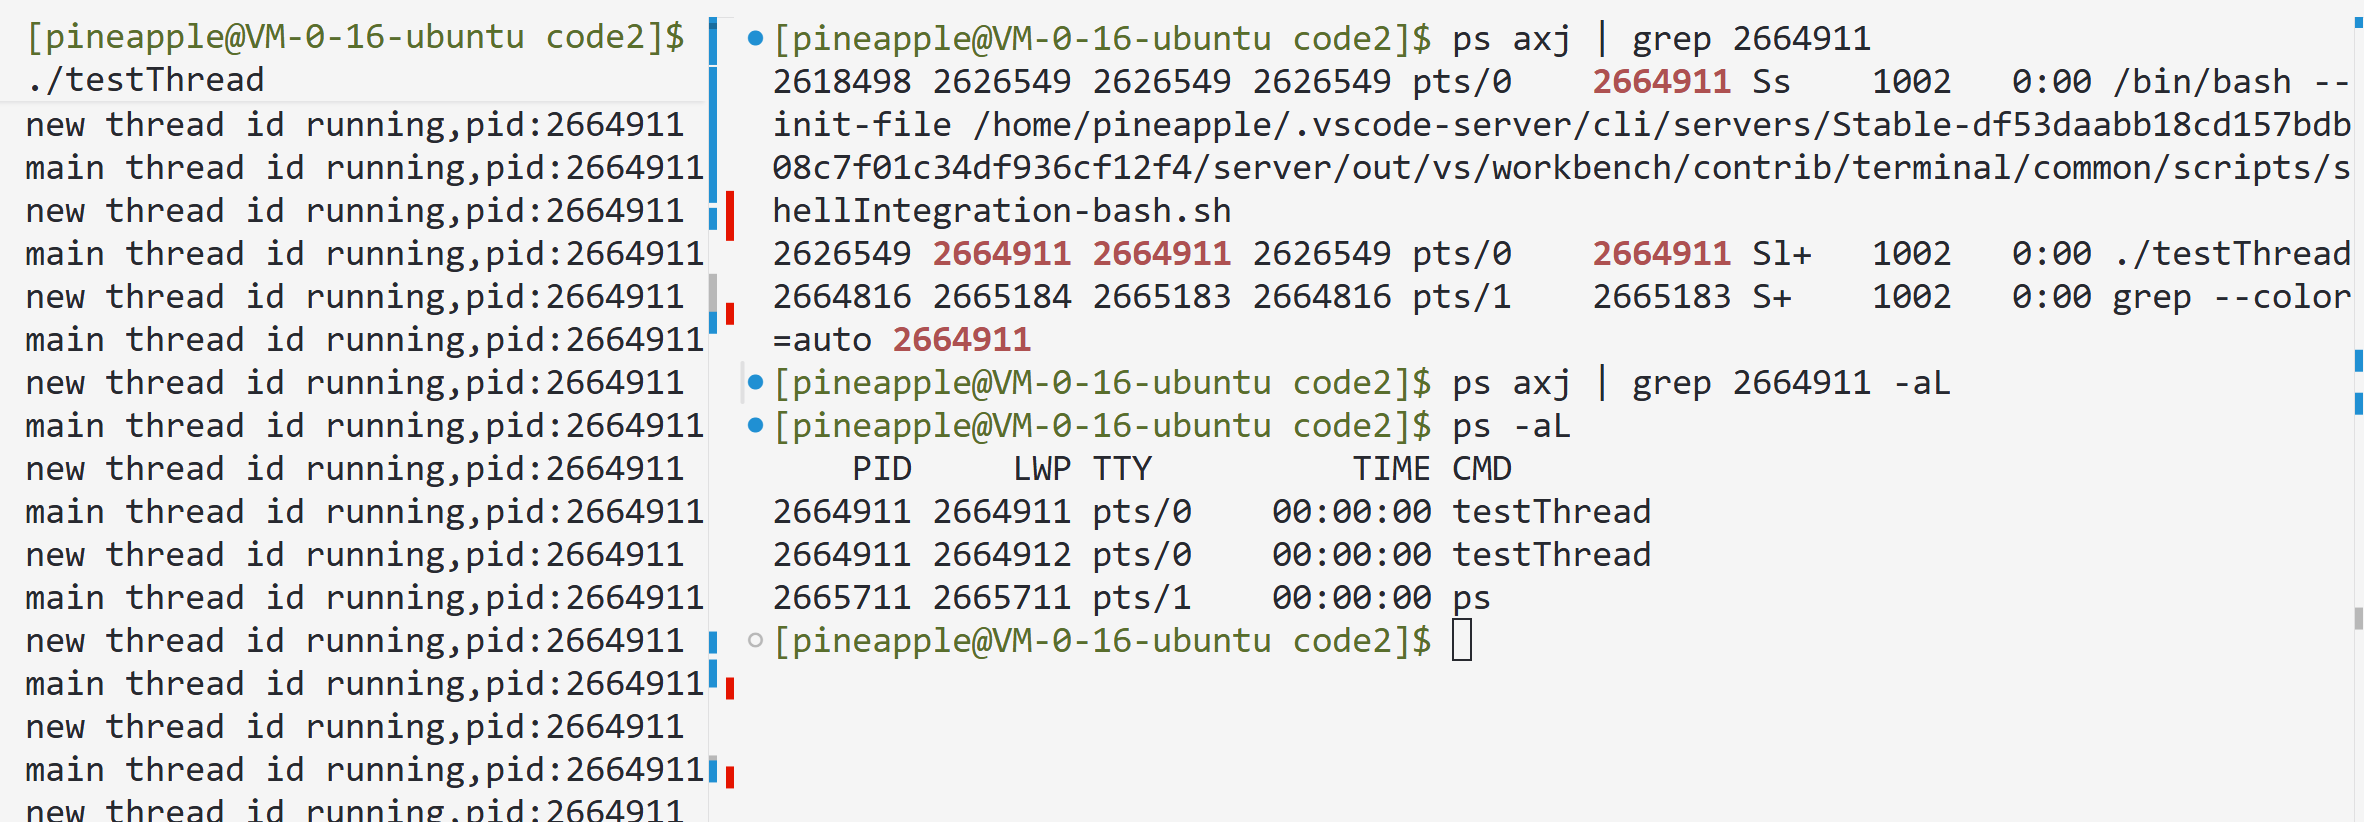Click the CMD column header
Viewport: 2364px width, 822px height.
[x=1482, y=469]
